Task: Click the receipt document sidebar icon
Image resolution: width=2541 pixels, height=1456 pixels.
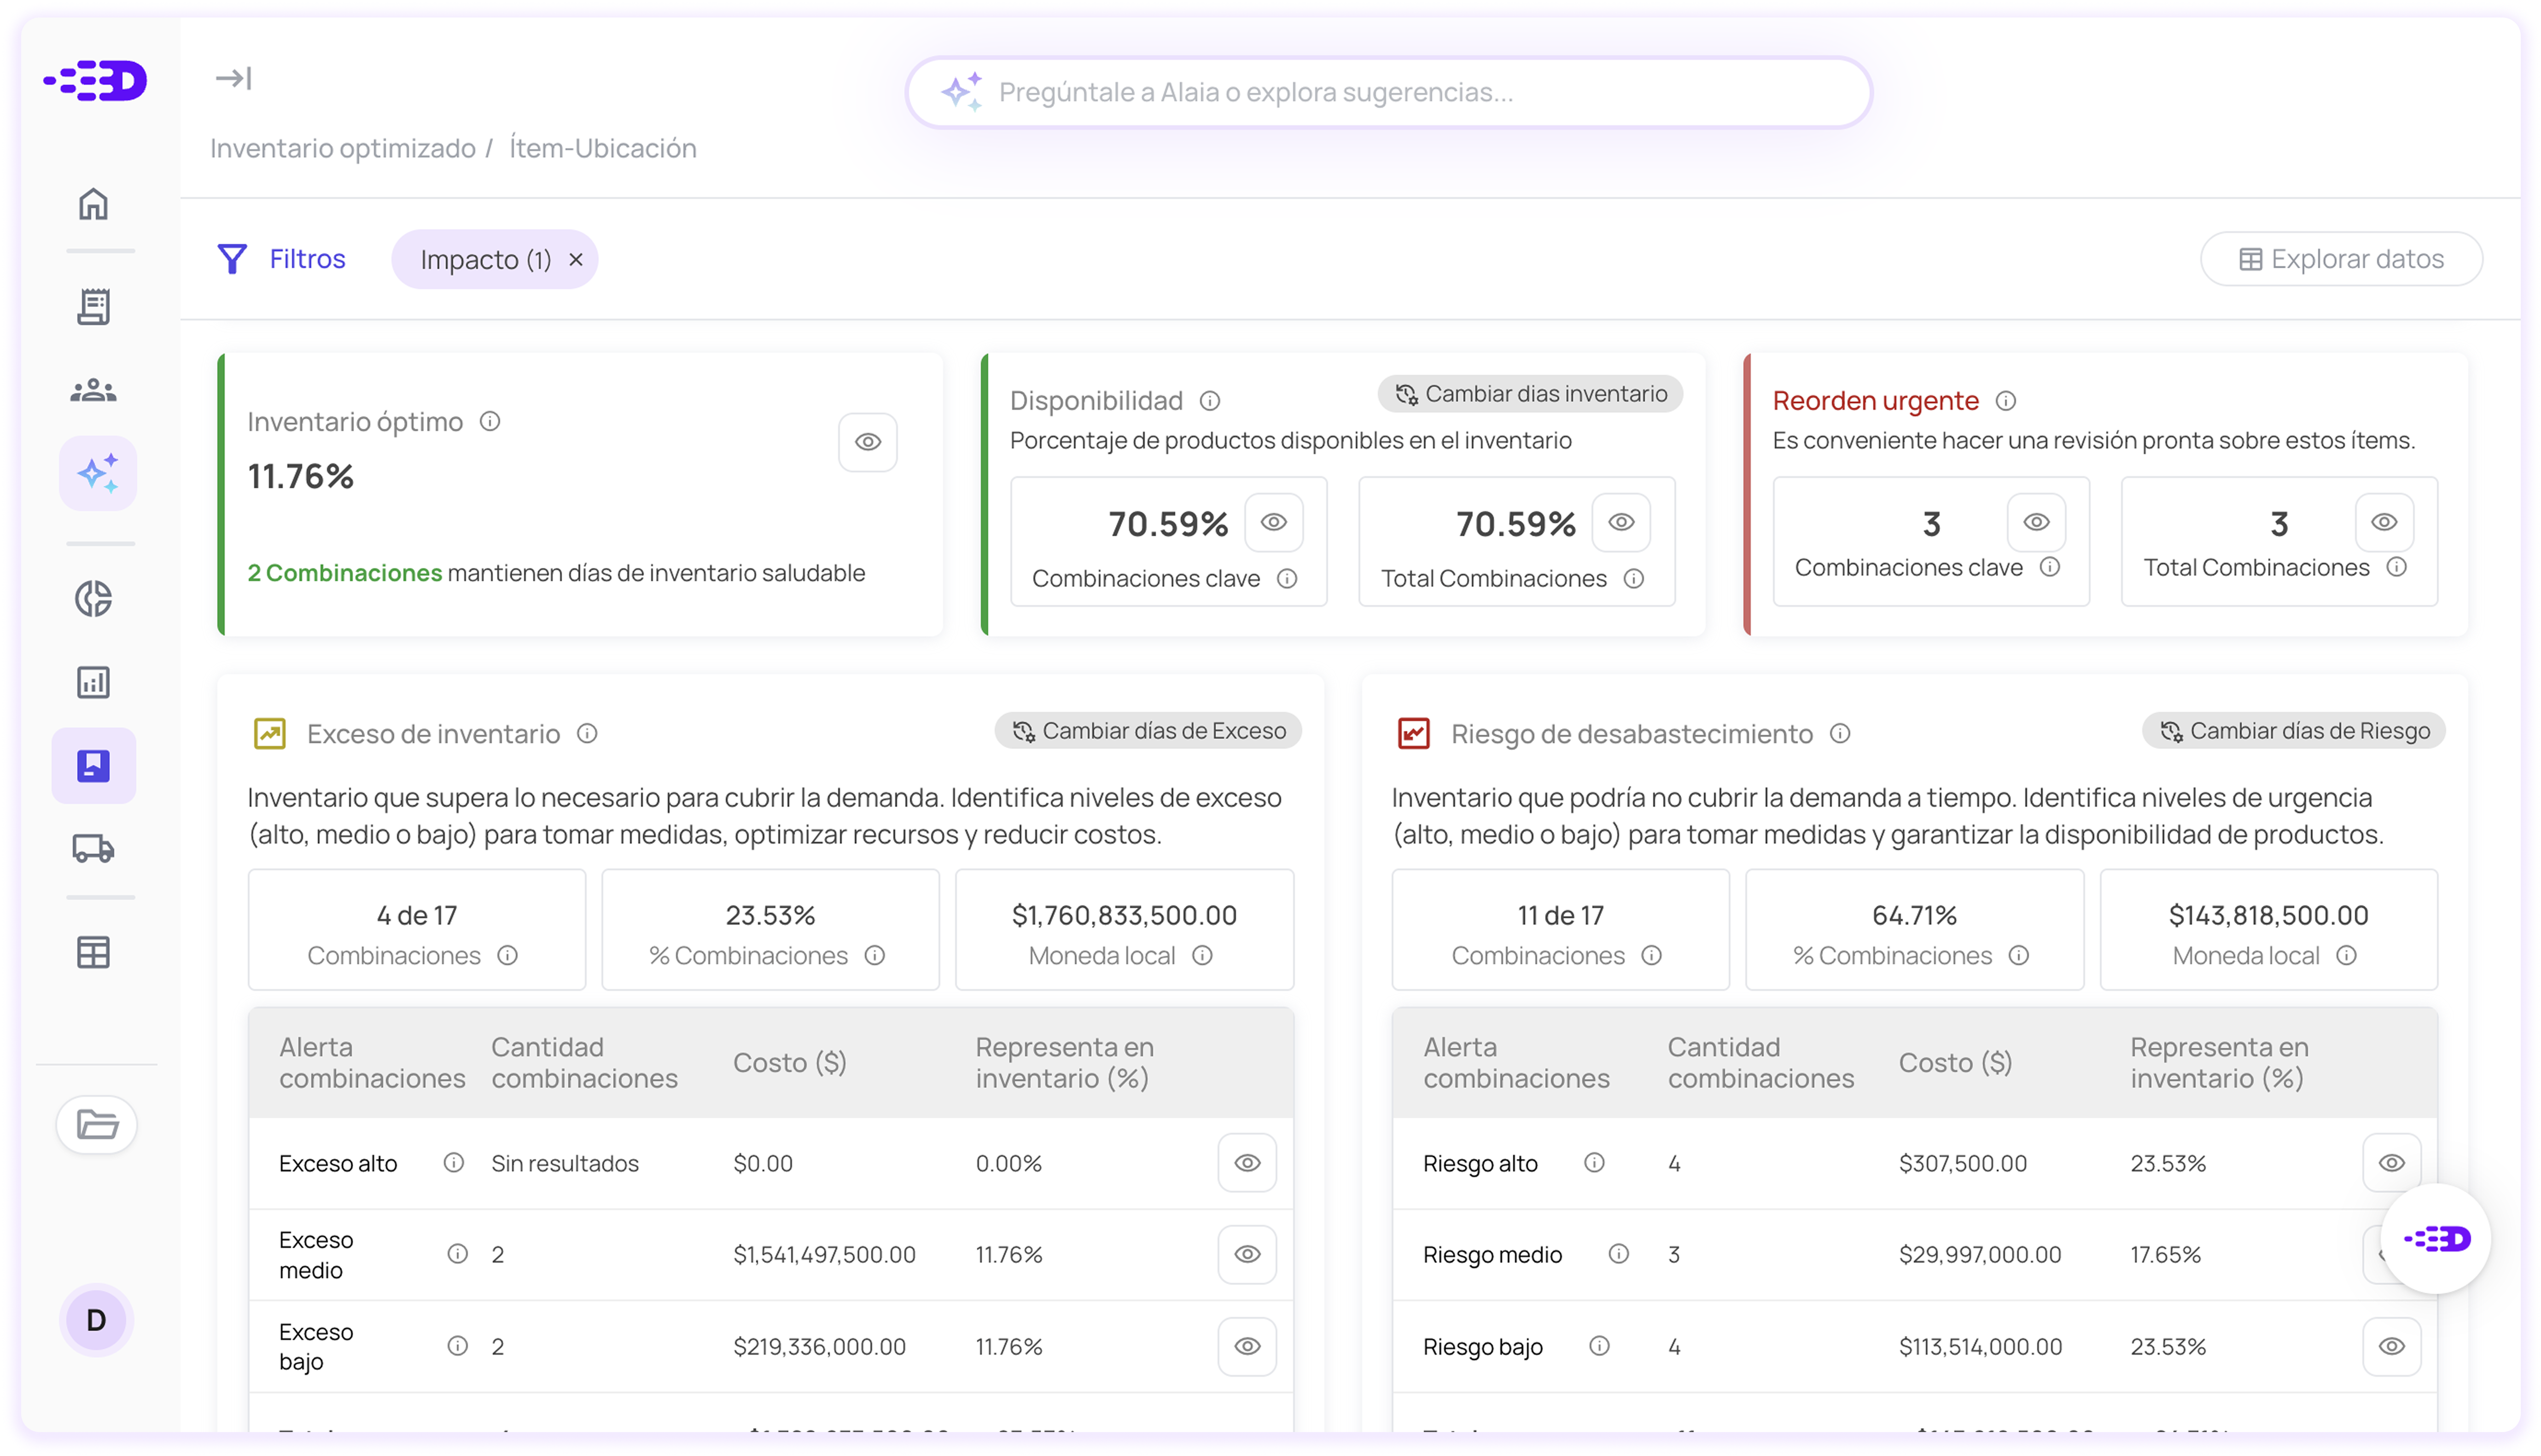Action: coord(93,307)
